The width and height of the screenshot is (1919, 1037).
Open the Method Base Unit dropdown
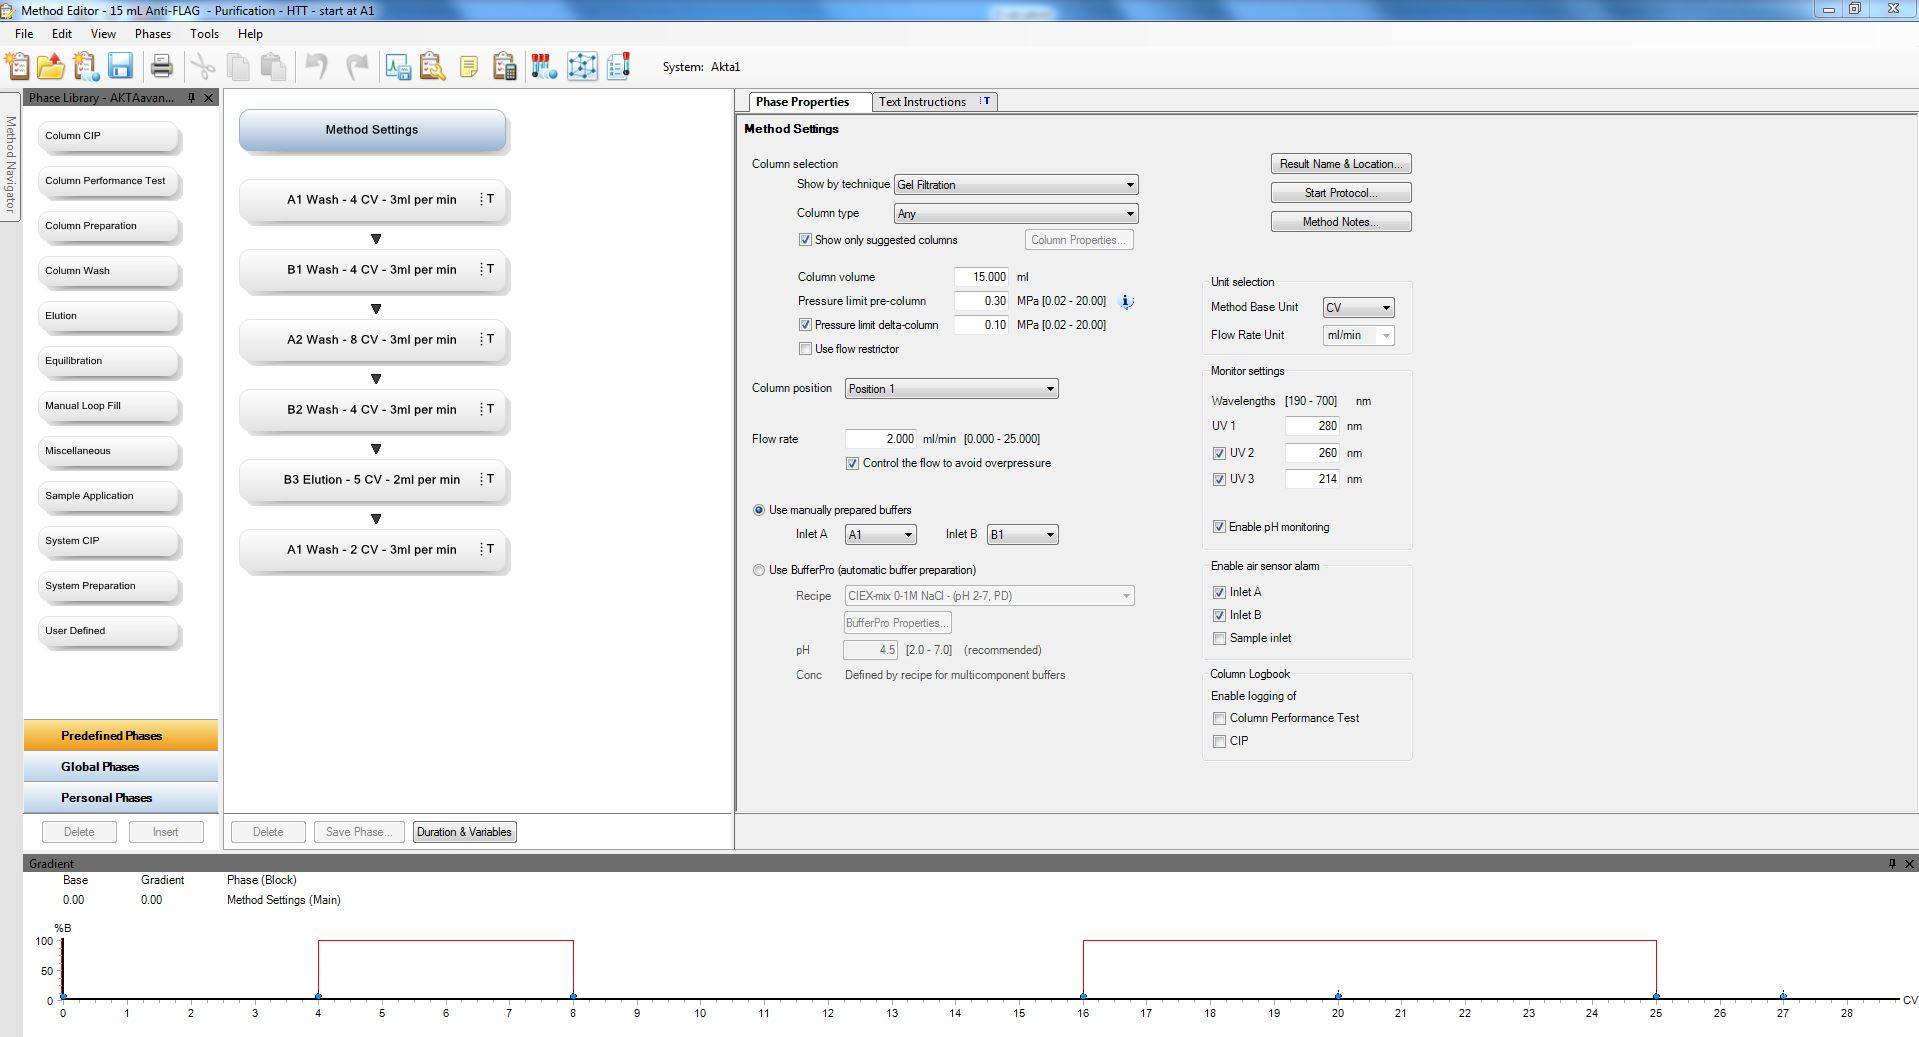click(1357, 308)
